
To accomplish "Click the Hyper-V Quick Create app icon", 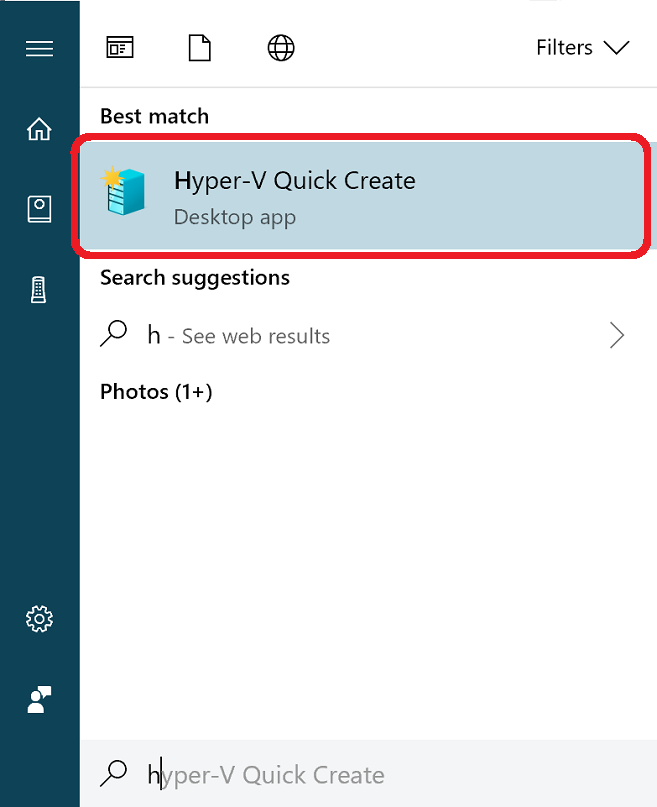I will 123,194.
